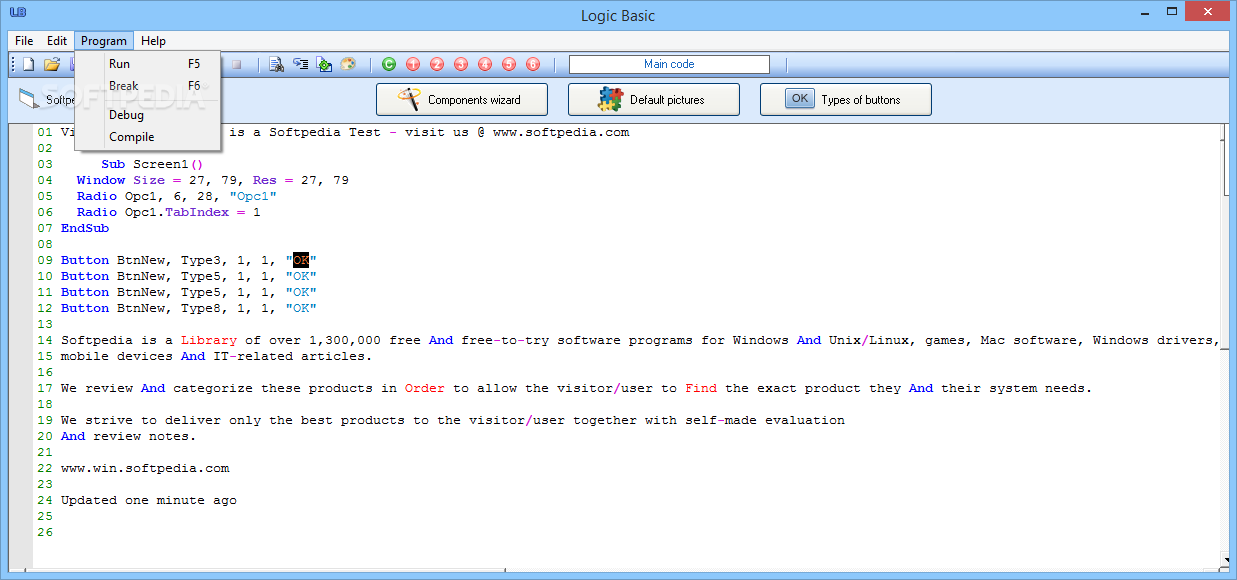Close the opened Program menu

104,41
